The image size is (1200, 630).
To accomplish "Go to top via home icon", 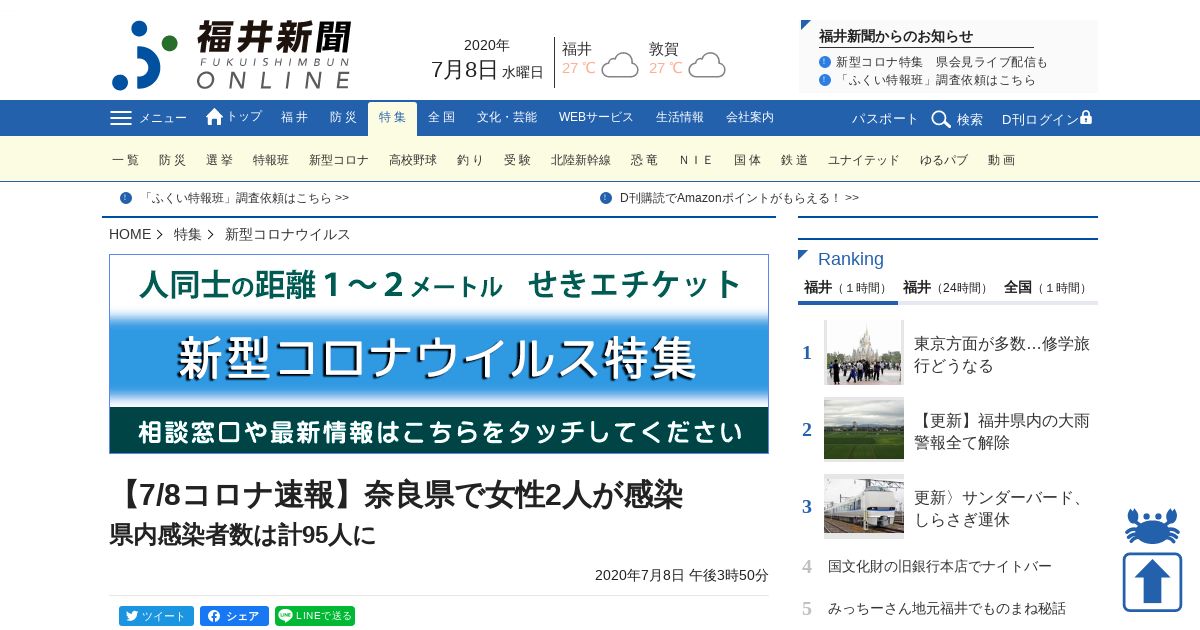I will 214,117.
